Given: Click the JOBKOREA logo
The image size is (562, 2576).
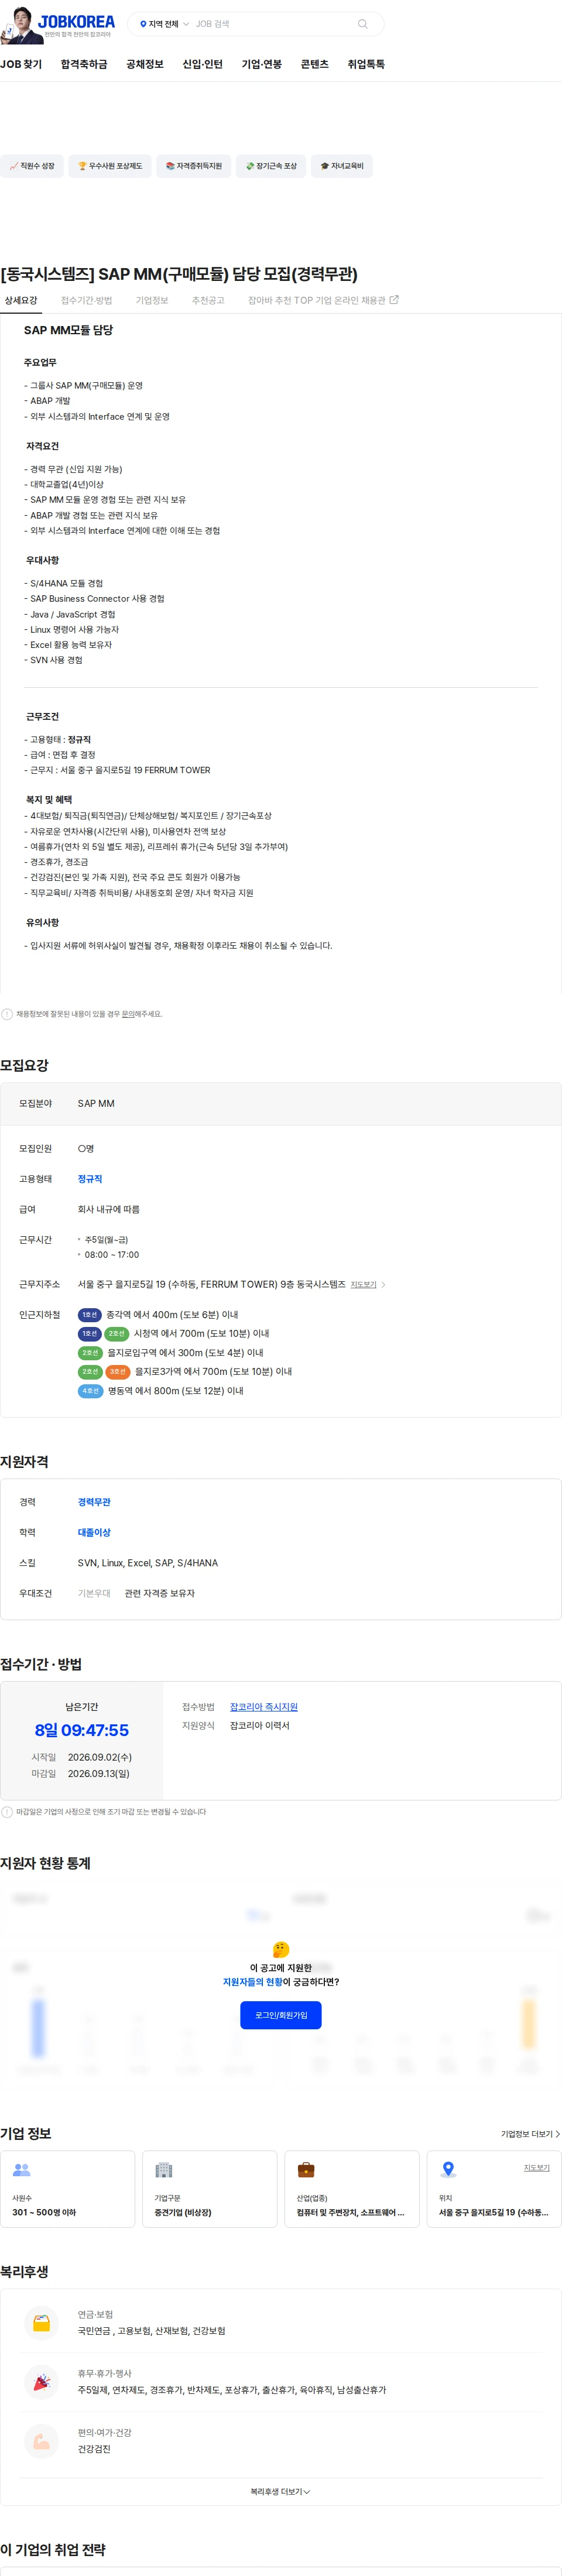Looking at the screenshot, I should click(x=76, y=21).
